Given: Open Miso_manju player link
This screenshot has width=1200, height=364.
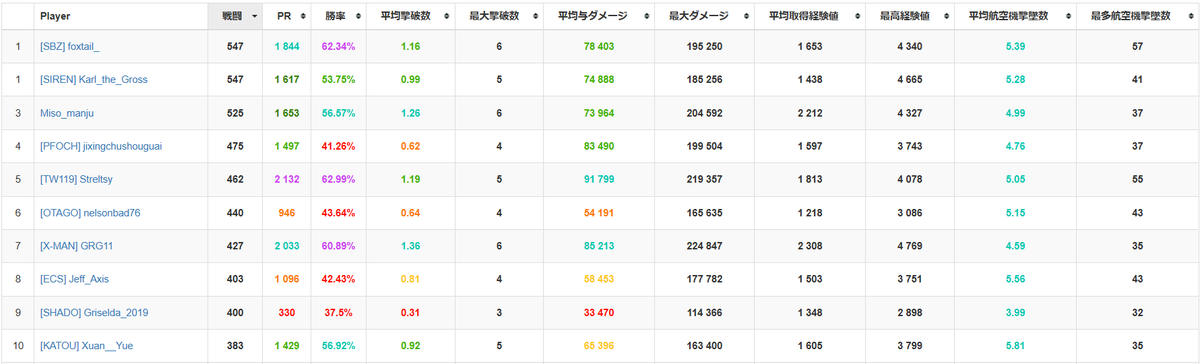Looking at the screenshot, I should 68,113.
